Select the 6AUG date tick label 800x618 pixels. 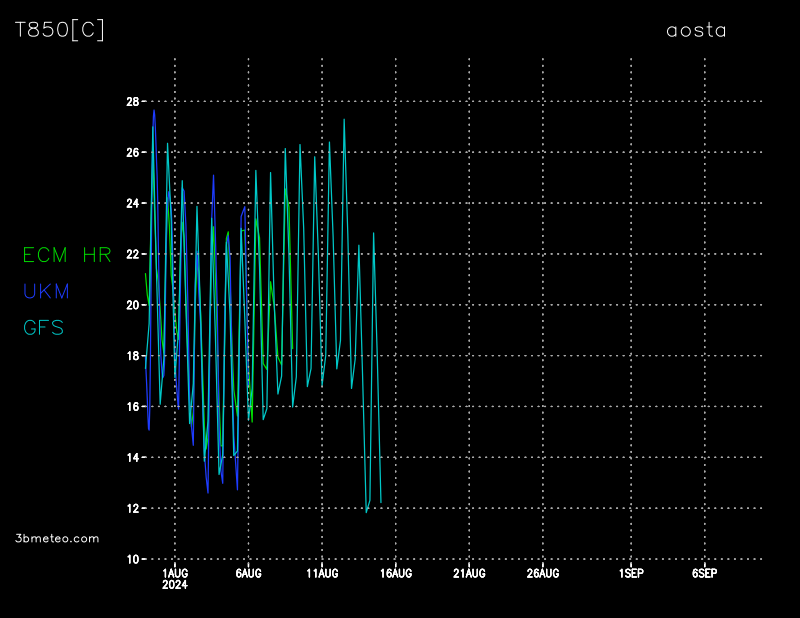[248, 573]
